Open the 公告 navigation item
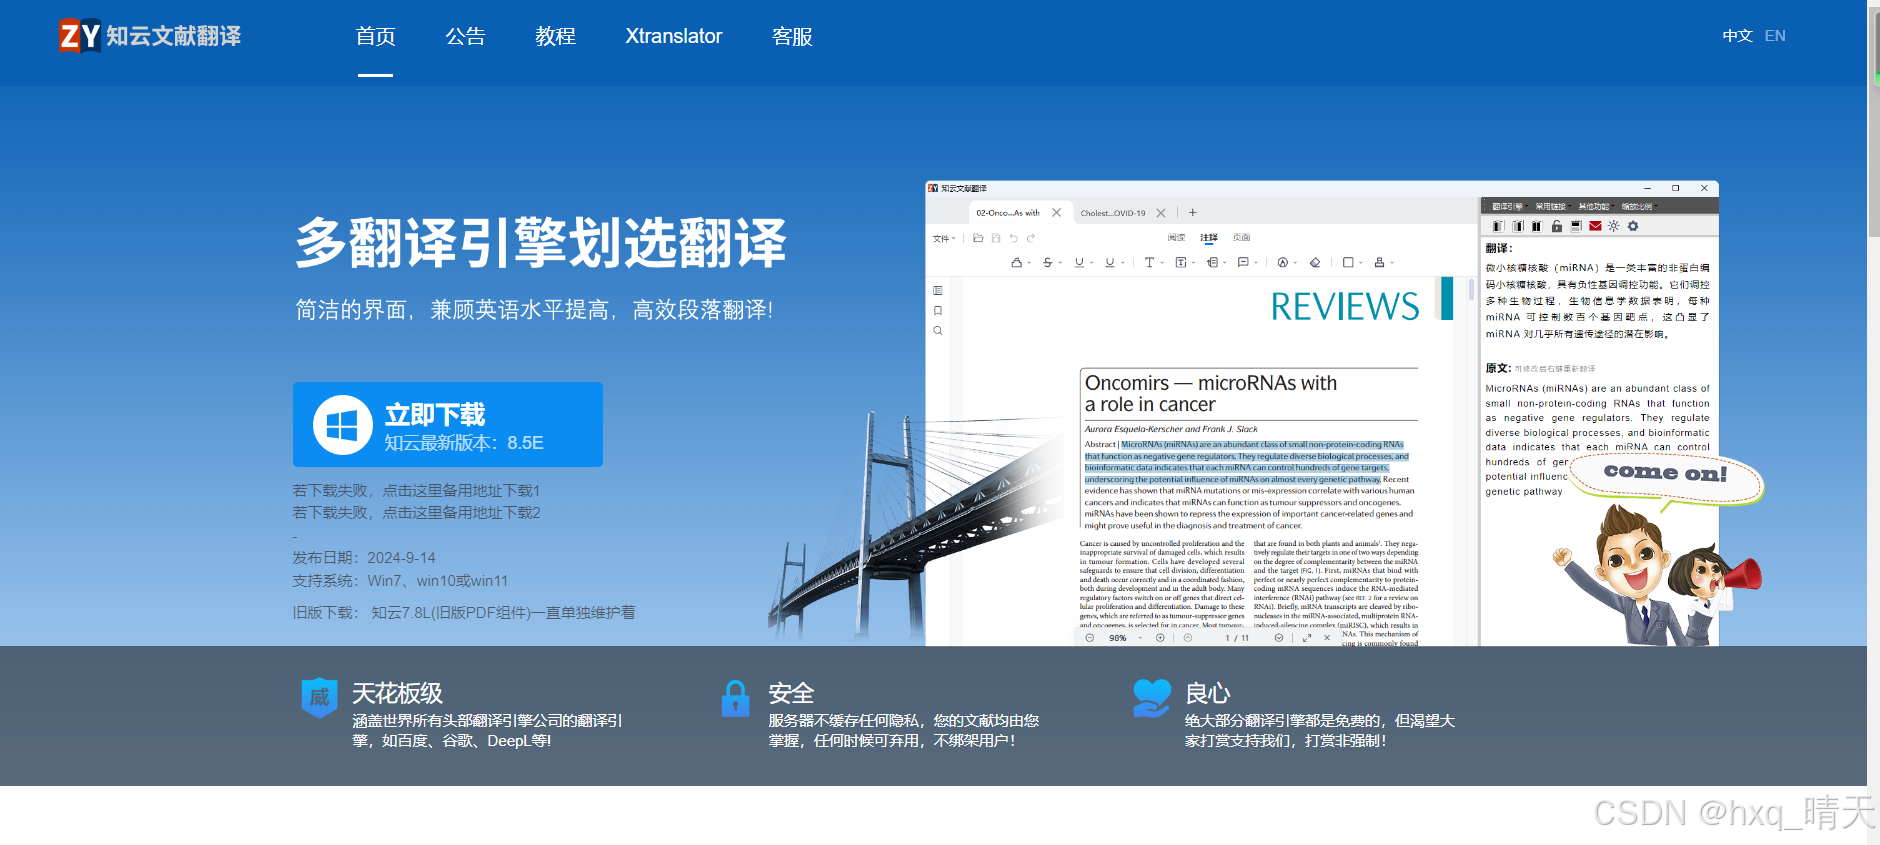This screenshot has height=845, width=1880. click(x=466, y=36)
